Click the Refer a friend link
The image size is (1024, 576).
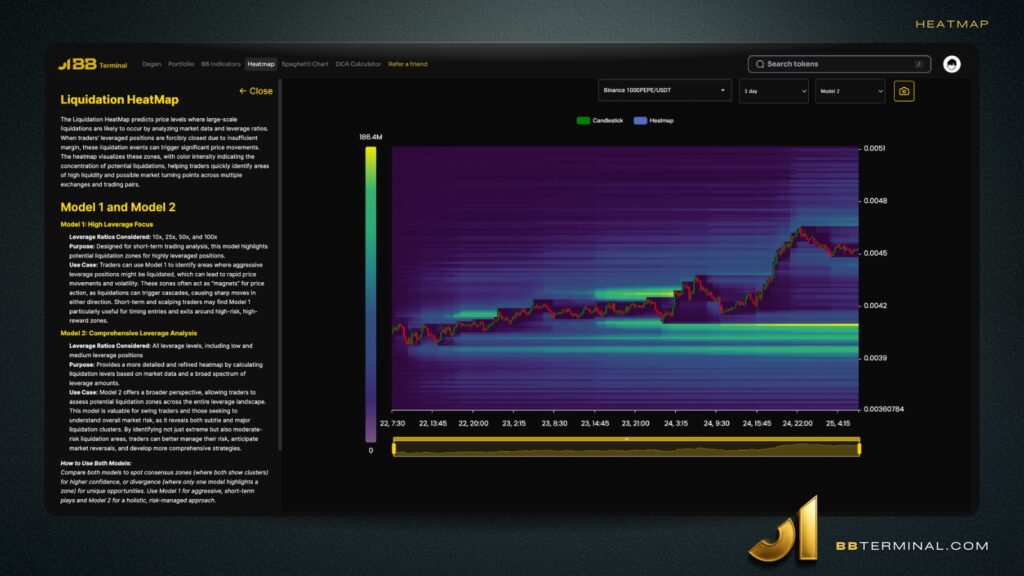tap(407, 64)
